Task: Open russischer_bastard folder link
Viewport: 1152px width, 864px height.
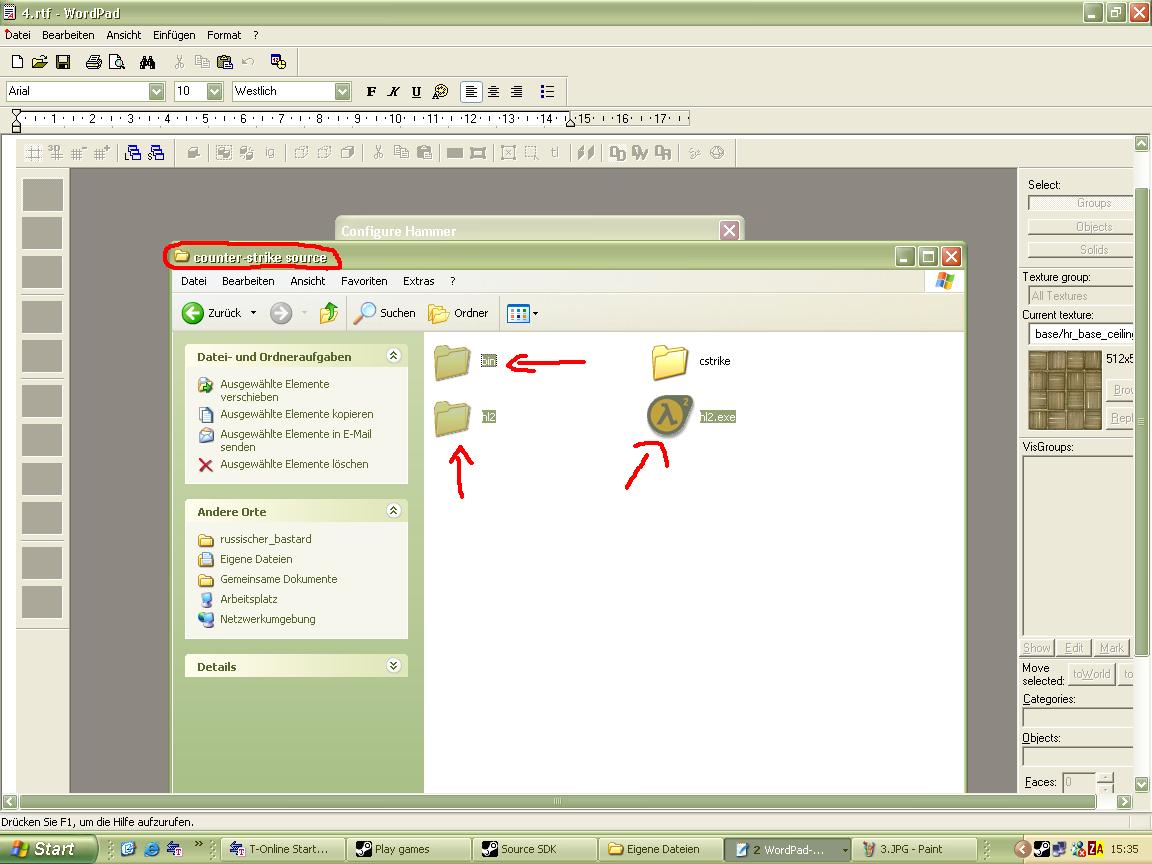Action: pyautogui.click(x=266, y=539)
